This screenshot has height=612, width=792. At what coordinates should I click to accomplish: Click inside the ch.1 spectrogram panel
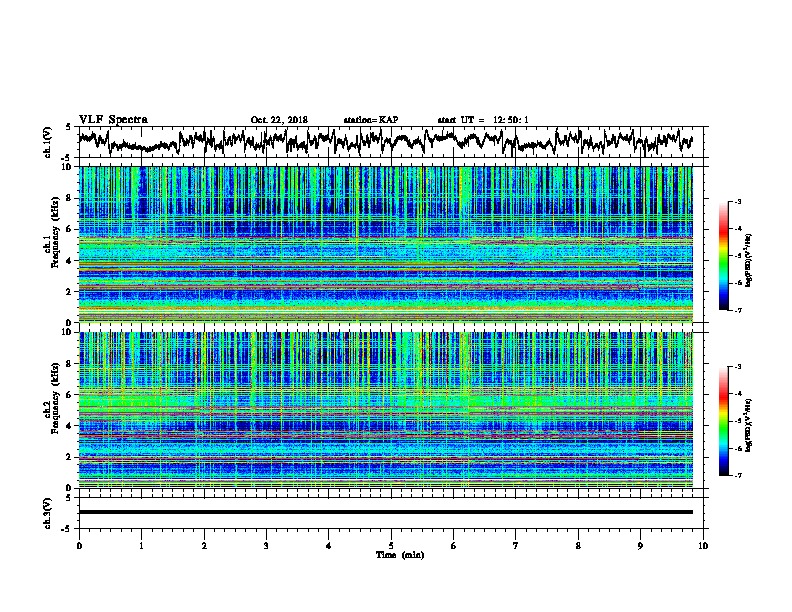385,244
